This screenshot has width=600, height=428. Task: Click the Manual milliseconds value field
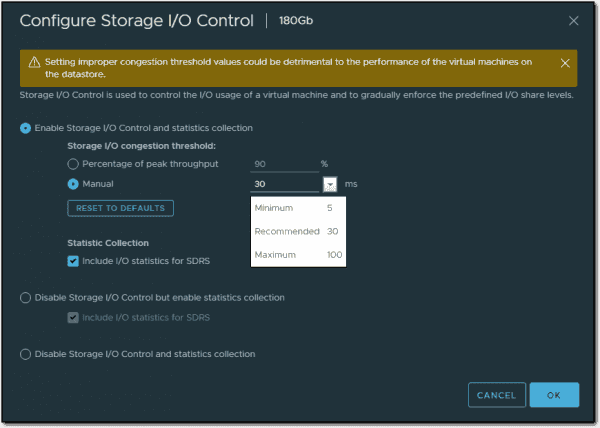282,184
